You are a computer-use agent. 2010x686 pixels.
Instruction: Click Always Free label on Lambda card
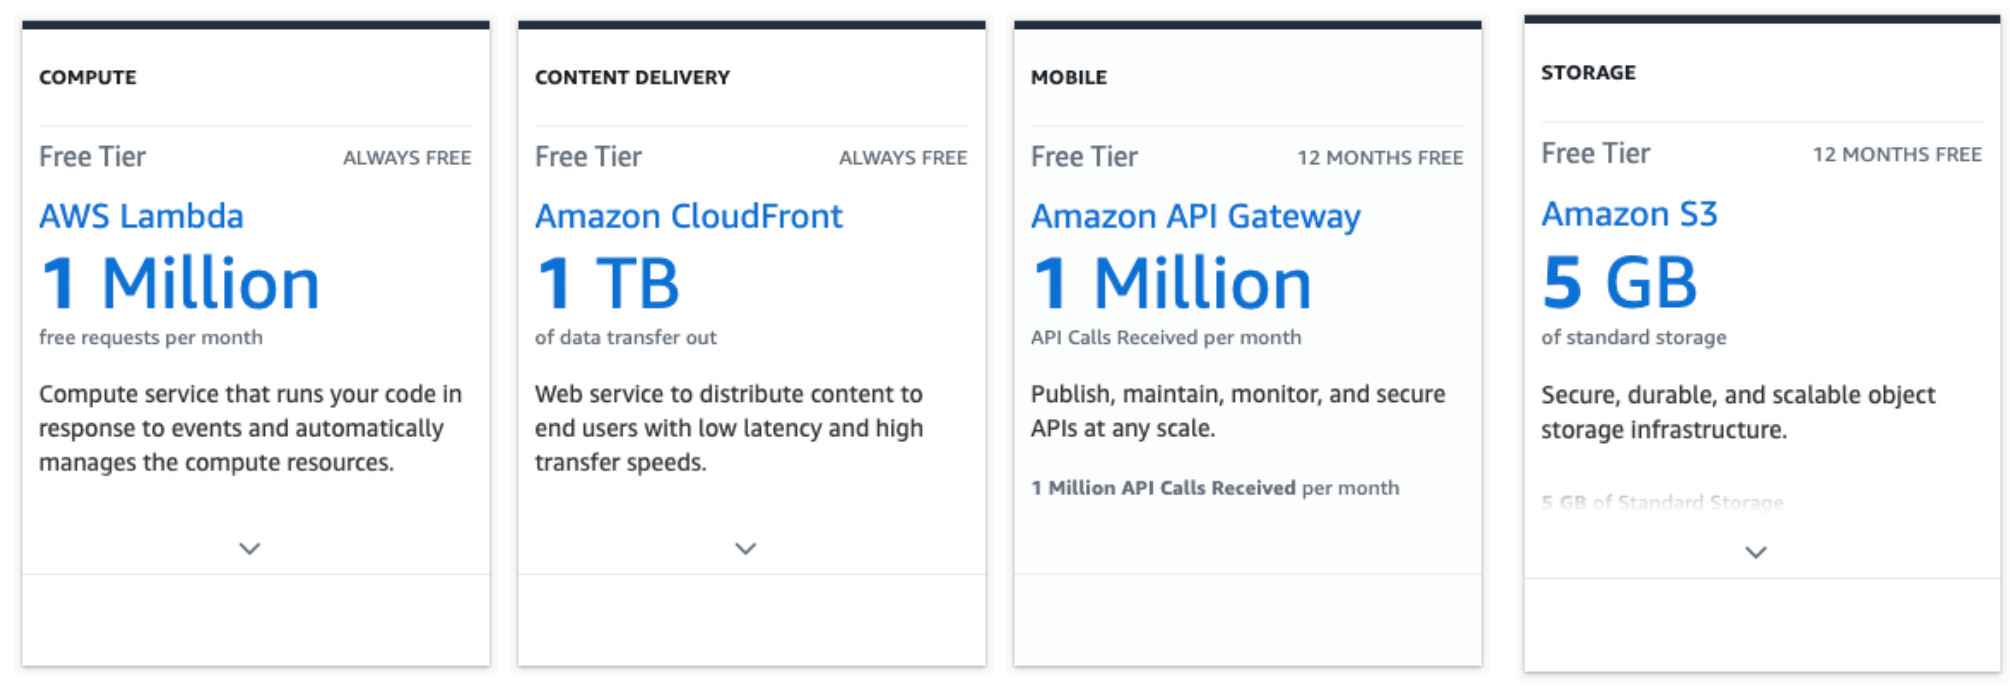(x=407, y=158)
